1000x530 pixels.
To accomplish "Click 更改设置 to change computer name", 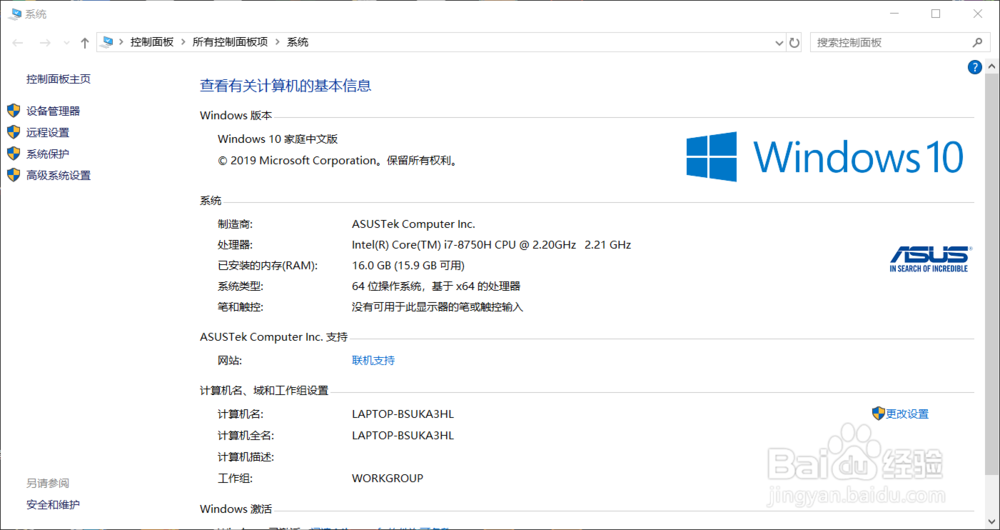I will (x=908, y=414).
